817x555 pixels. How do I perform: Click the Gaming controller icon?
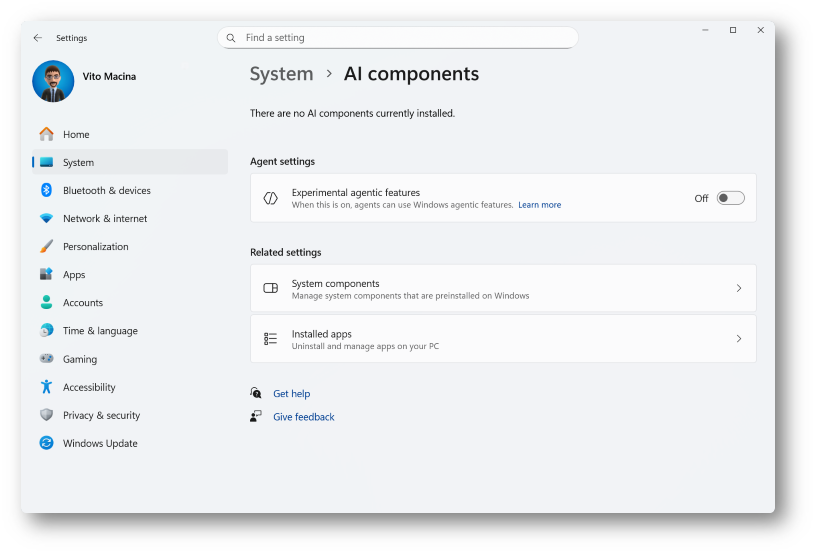click(x=46, y=359)
